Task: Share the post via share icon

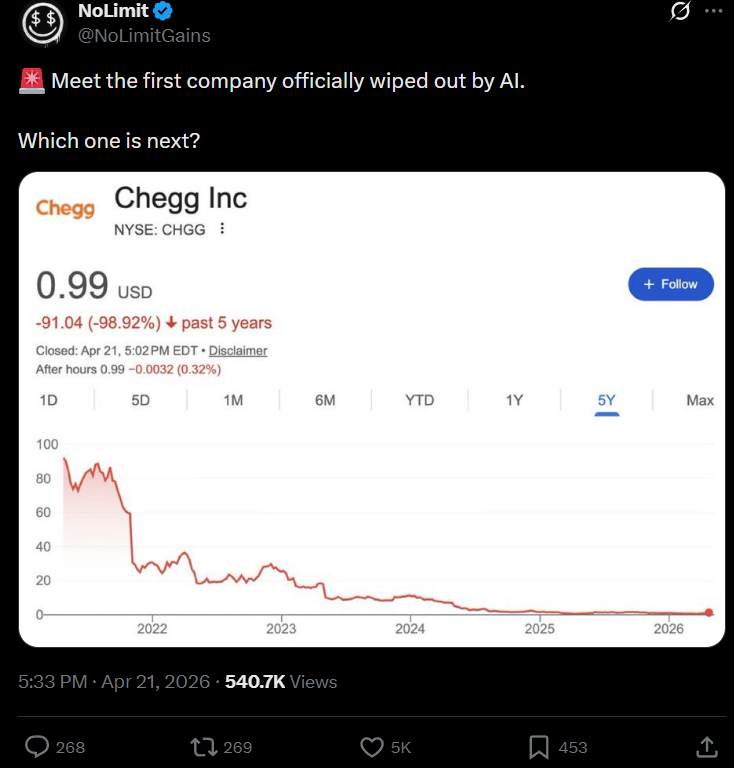Action: tap(706, 746)
